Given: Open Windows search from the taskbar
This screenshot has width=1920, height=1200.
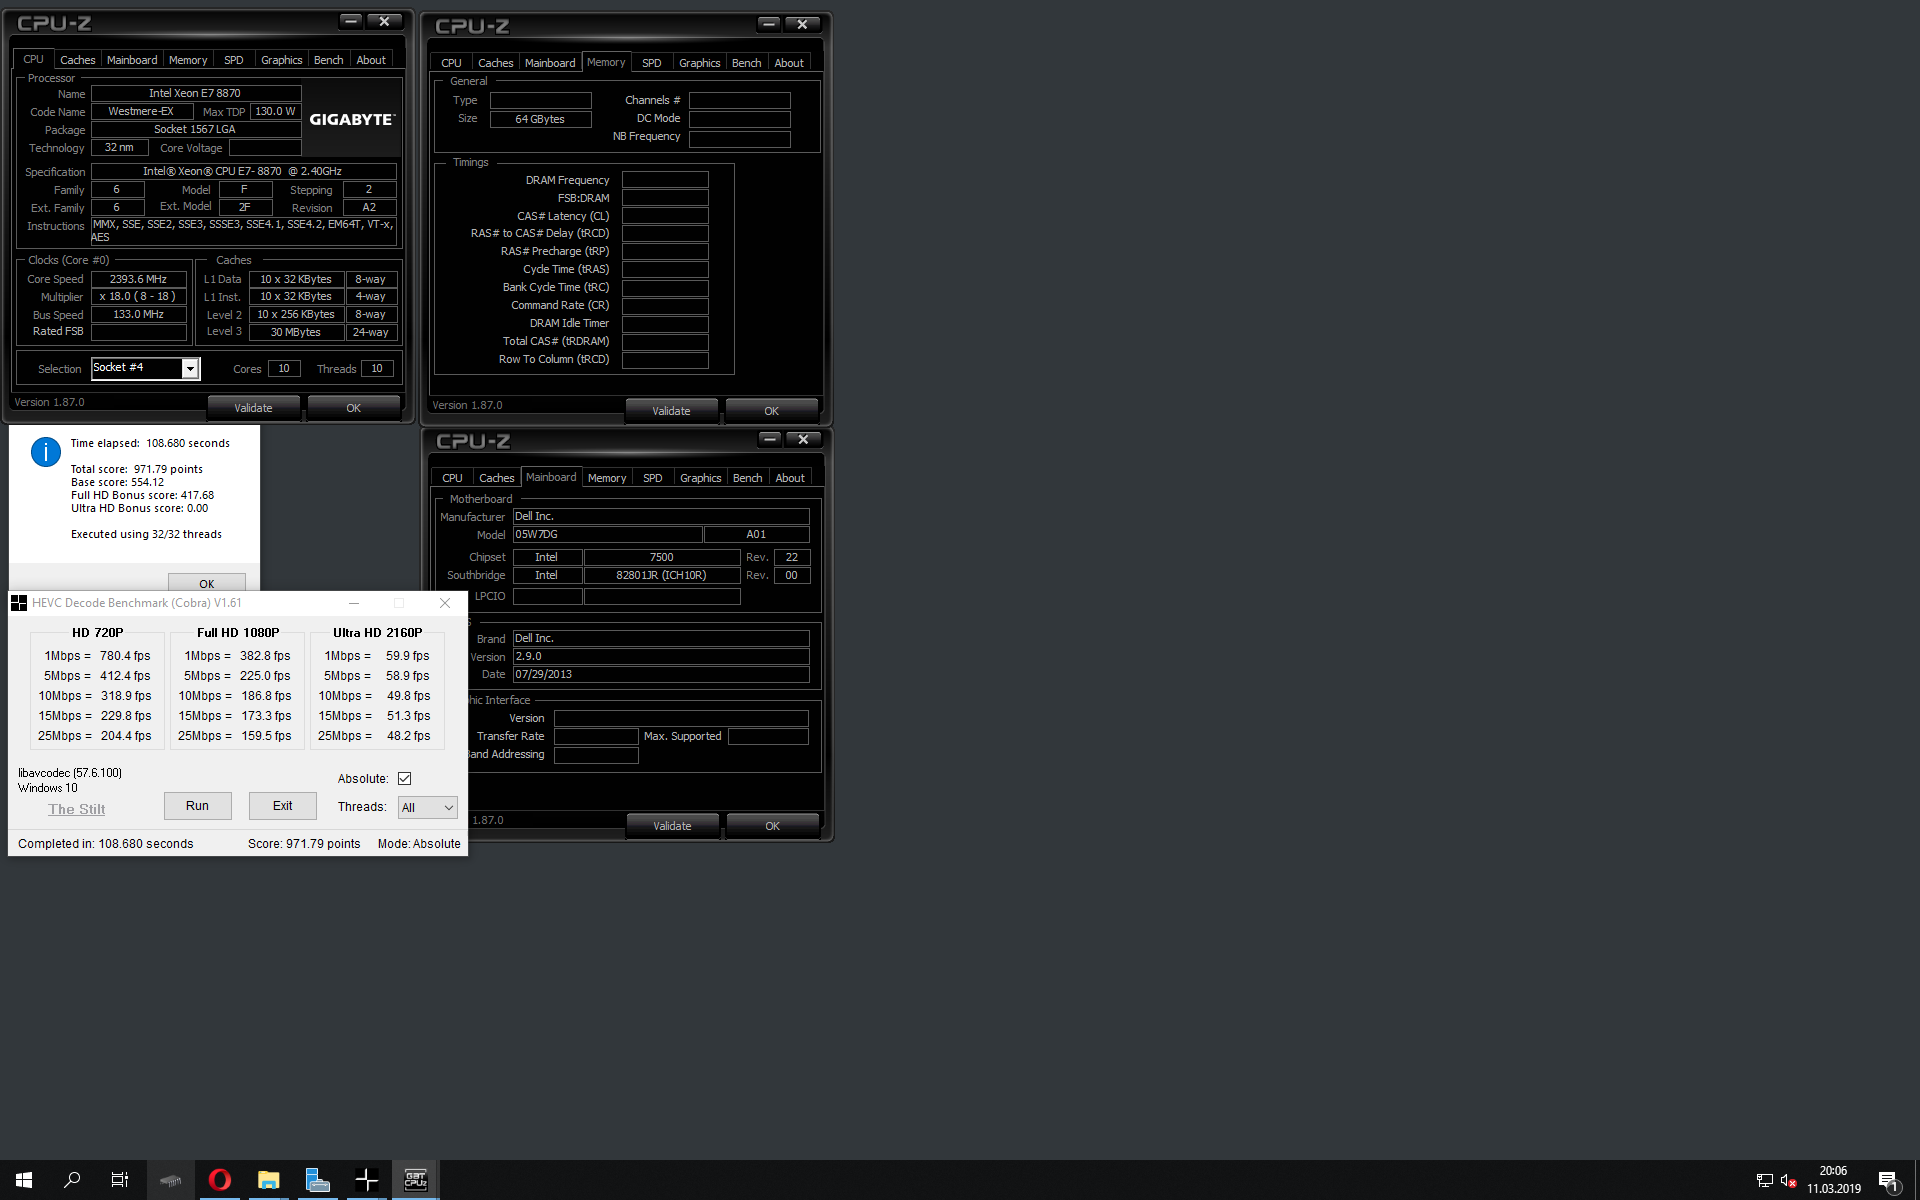Looking at the screenshot, I should [72, 1180].
